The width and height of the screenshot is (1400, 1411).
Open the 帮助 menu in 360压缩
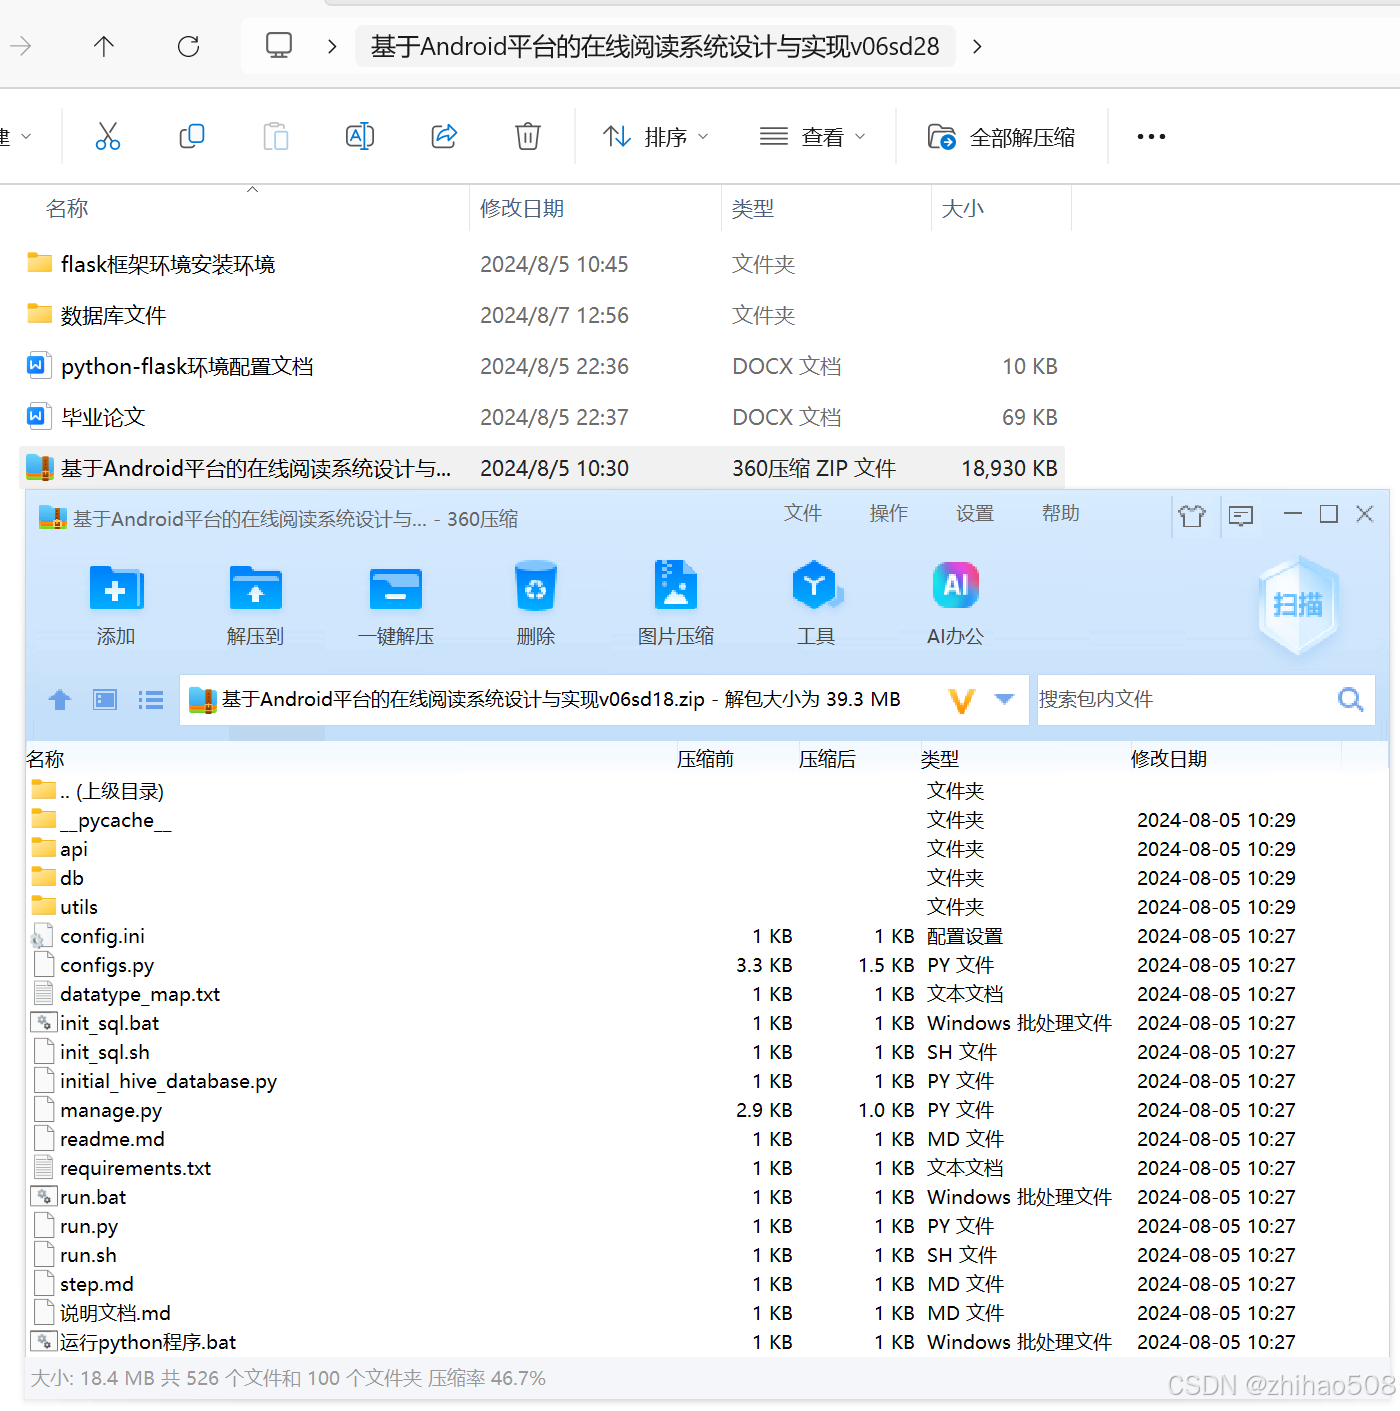[1060, 514]
